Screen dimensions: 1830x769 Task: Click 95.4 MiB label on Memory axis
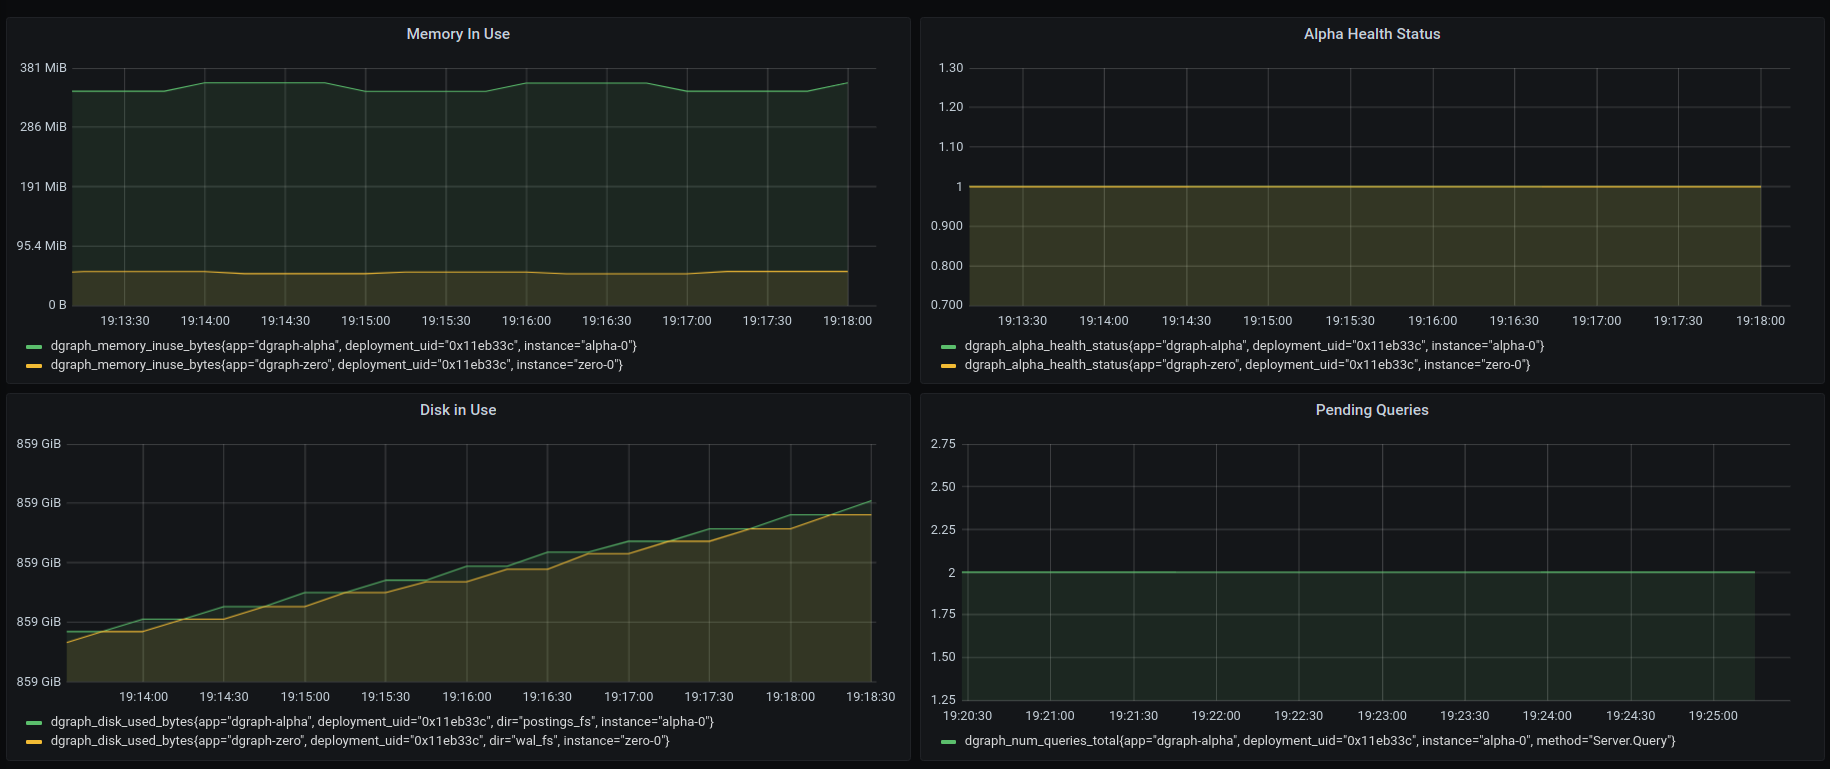41,246
